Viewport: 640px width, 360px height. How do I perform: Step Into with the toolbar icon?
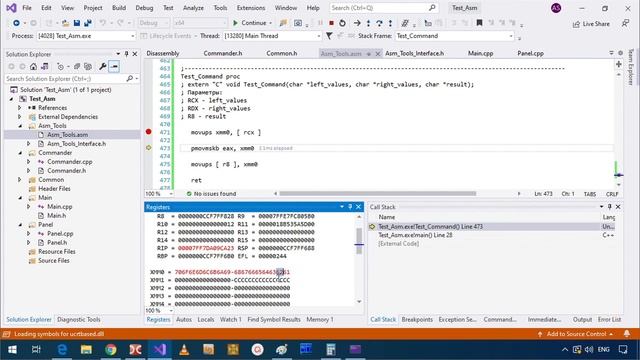coord(369,23)
